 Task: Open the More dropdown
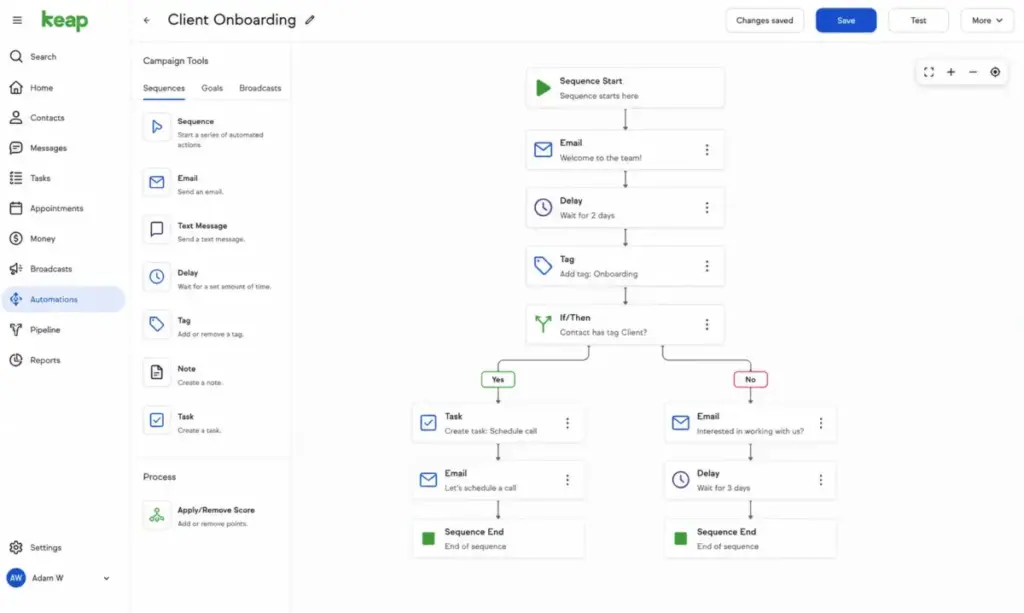pyautogui.click(x=987, y=20)
